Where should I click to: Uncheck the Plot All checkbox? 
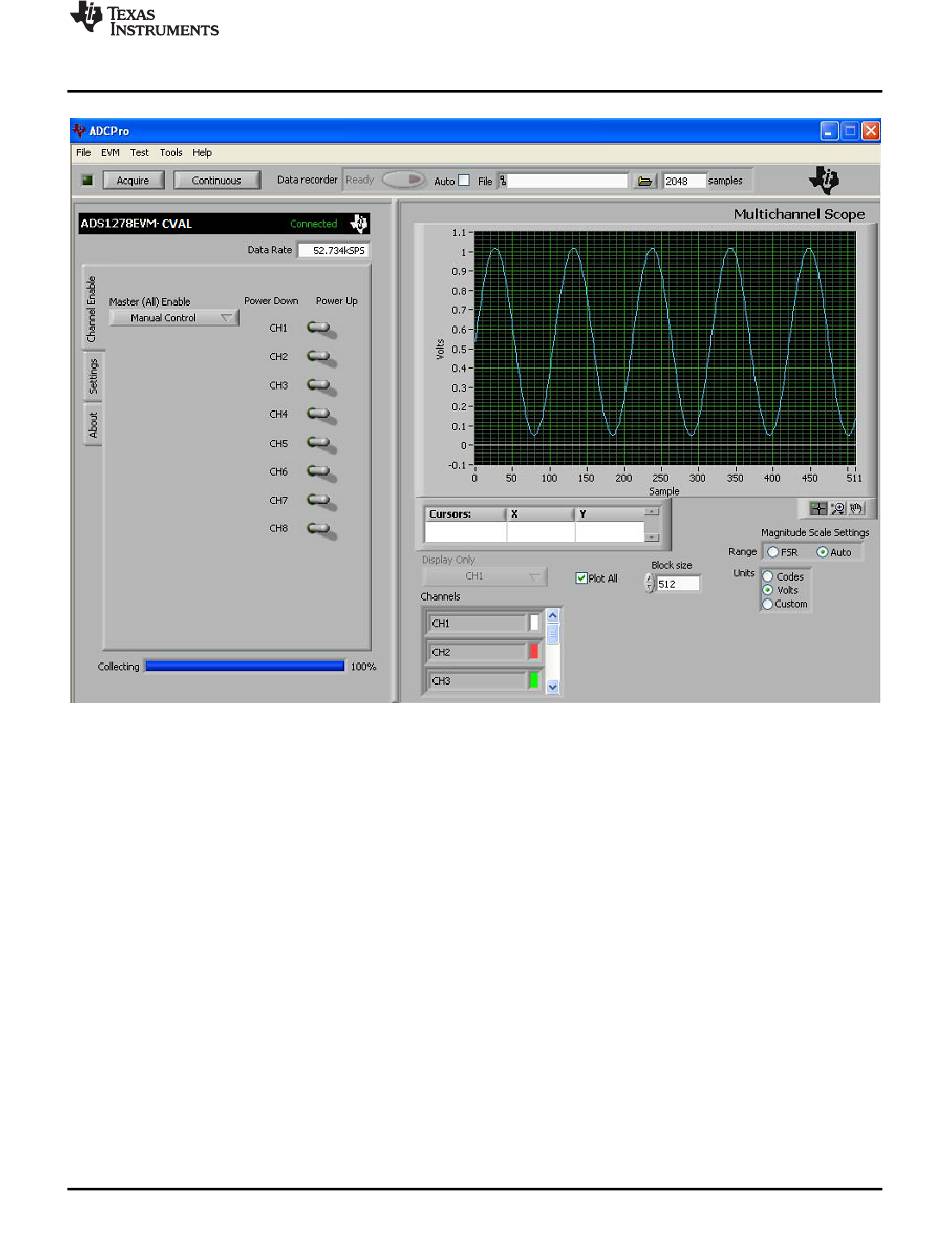pos(581,578)
